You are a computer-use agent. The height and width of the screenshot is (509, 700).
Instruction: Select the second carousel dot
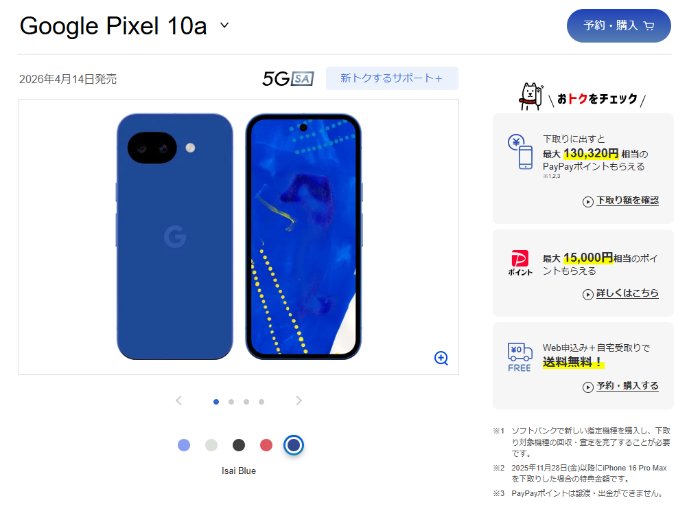[231, 402]
